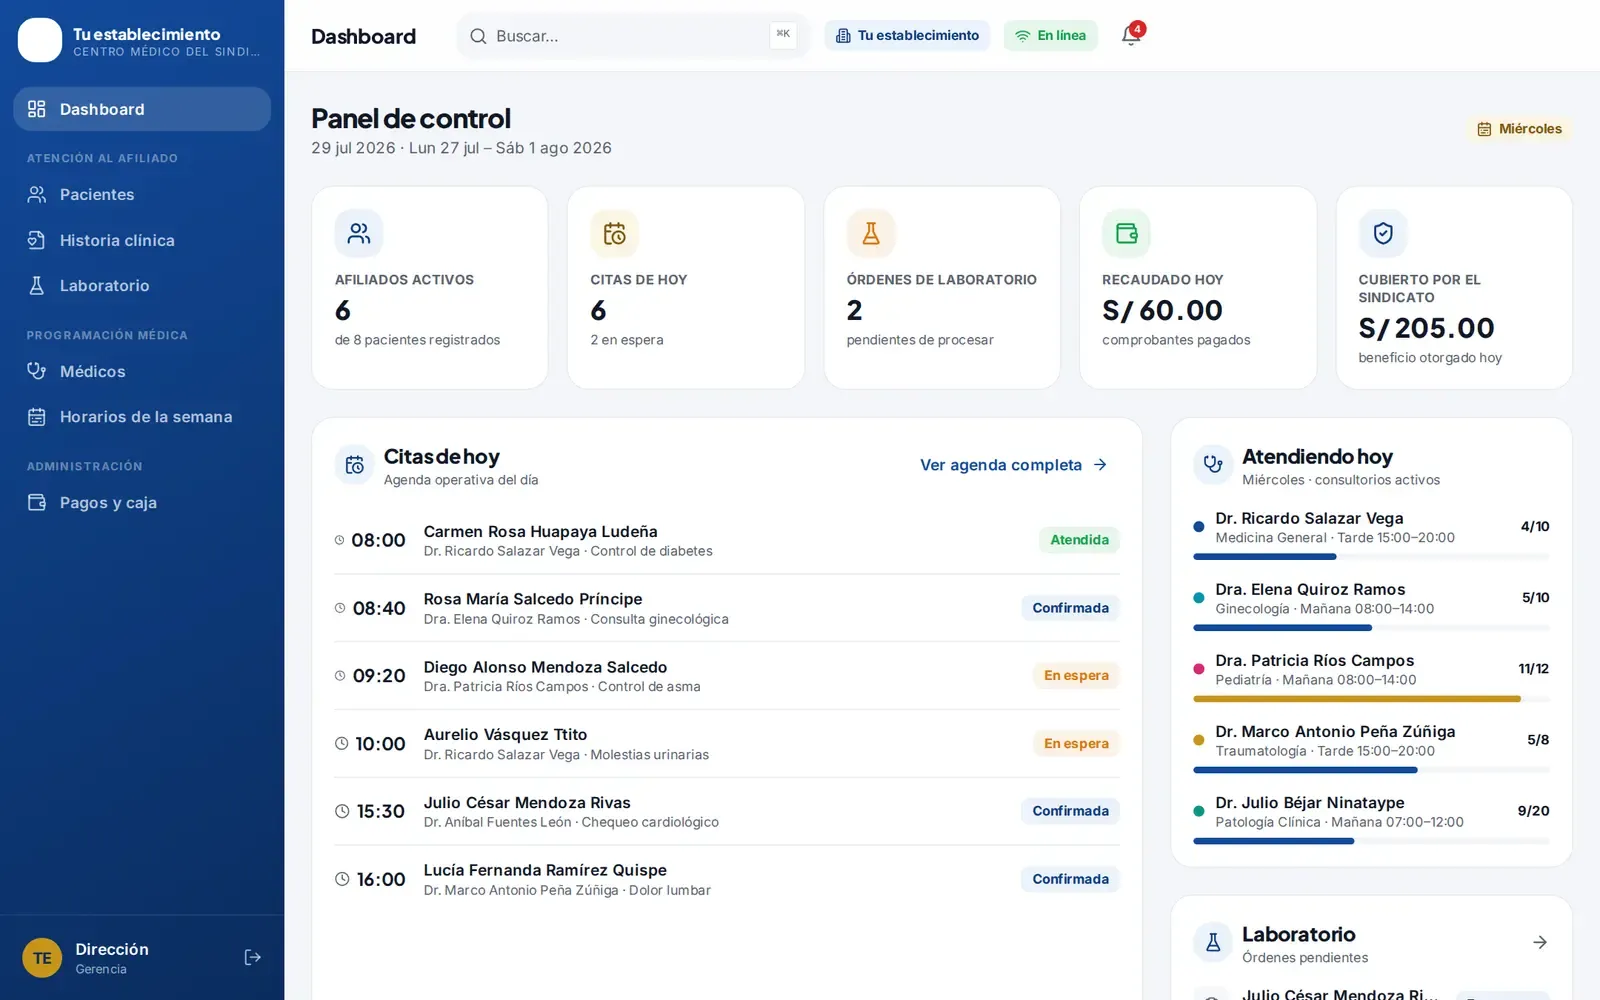Click the En línea status badge
Image resolution: width=1600 pixels, height=1000 pixels.
[1050, 35]
